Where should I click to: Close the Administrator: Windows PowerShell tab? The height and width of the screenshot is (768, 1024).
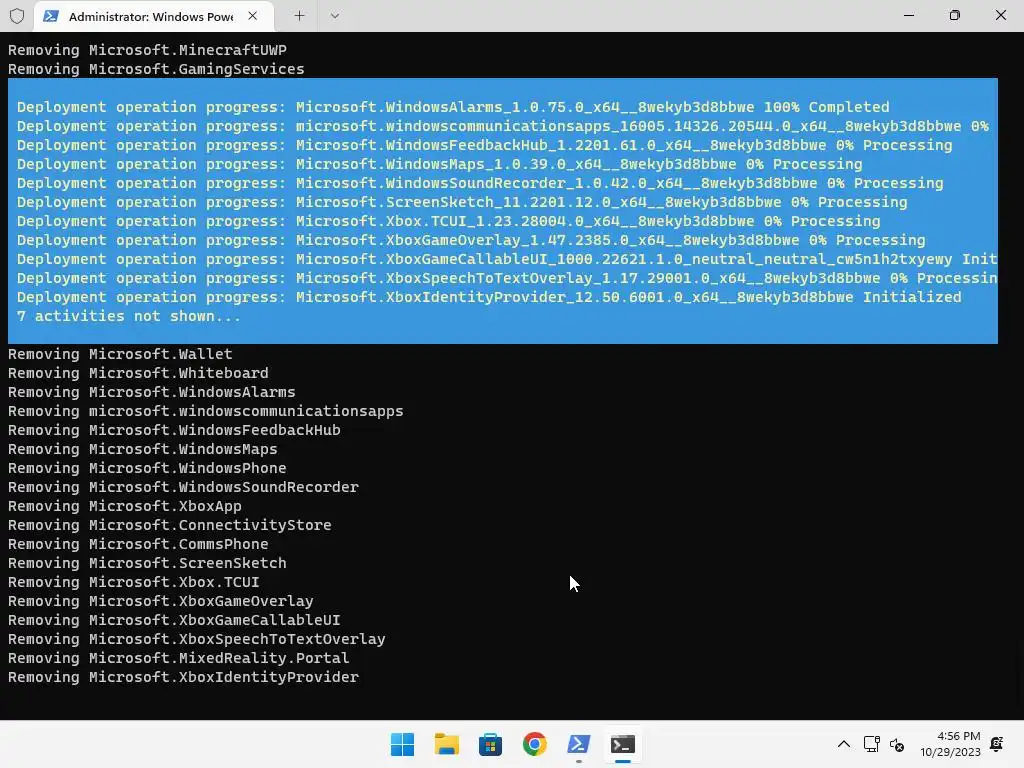pyautogui.click(x=253, y=16)
